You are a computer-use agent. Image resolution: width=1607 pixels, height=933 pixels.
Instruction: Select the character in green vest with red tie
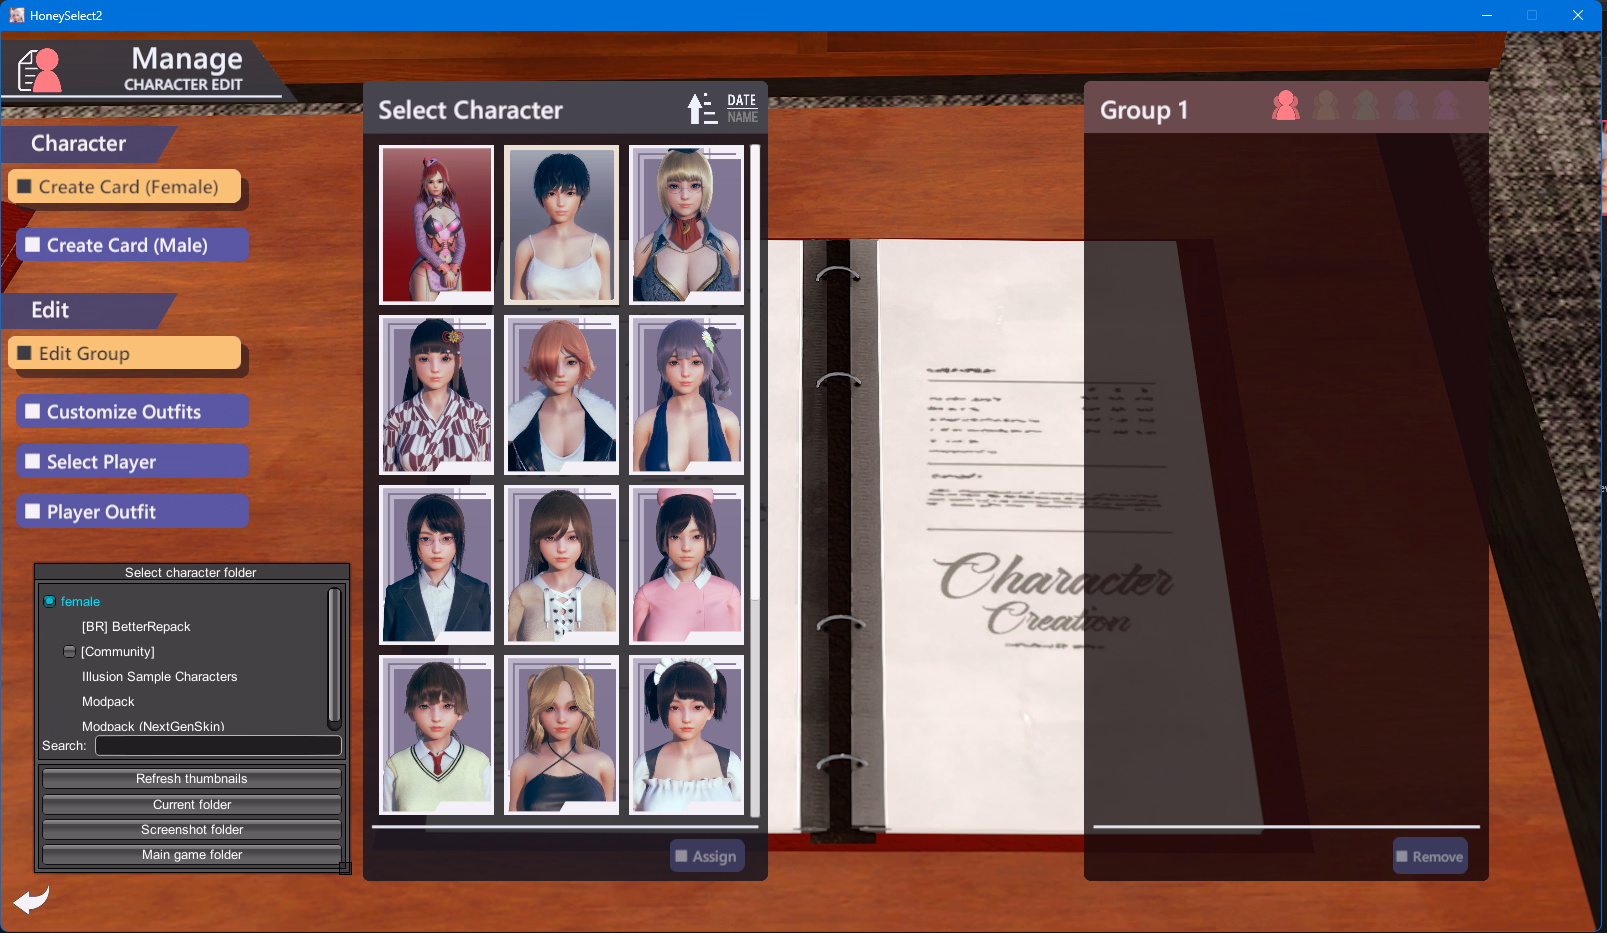(x=436, y=735)
